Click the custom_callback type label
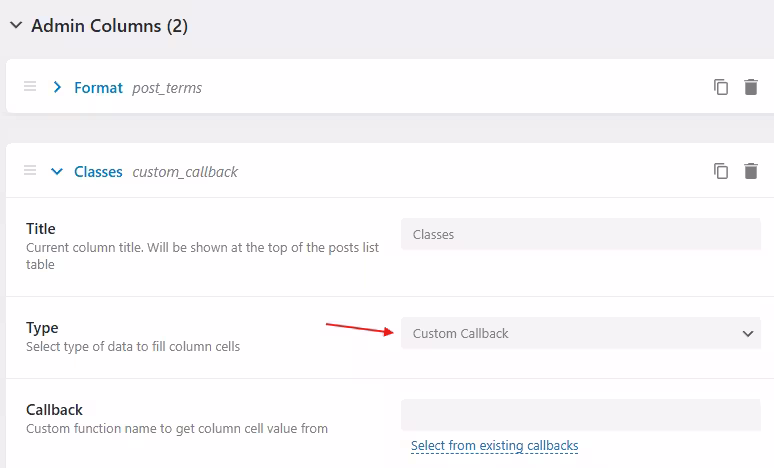The width and height of the screenshot is (774, 468). [185, 172]
